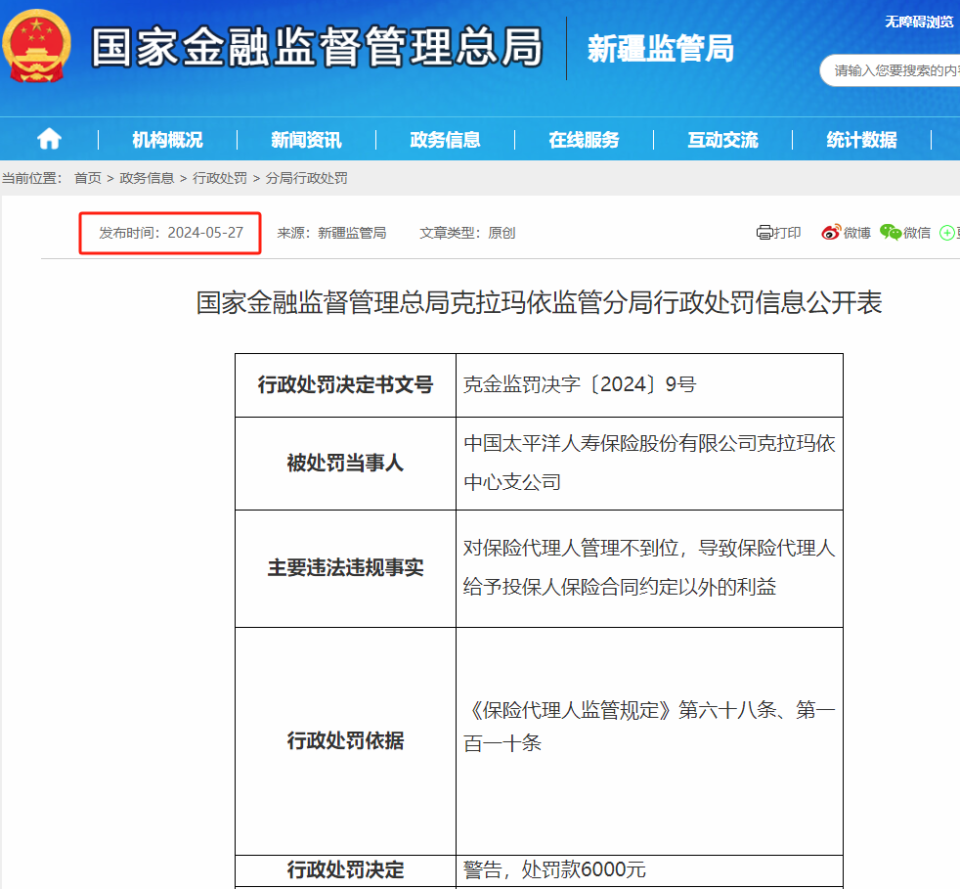Click the 警告，处罚款6000元 cell
Screen dimensions: 960x889
pyautogui.click(x=650, y=870)
